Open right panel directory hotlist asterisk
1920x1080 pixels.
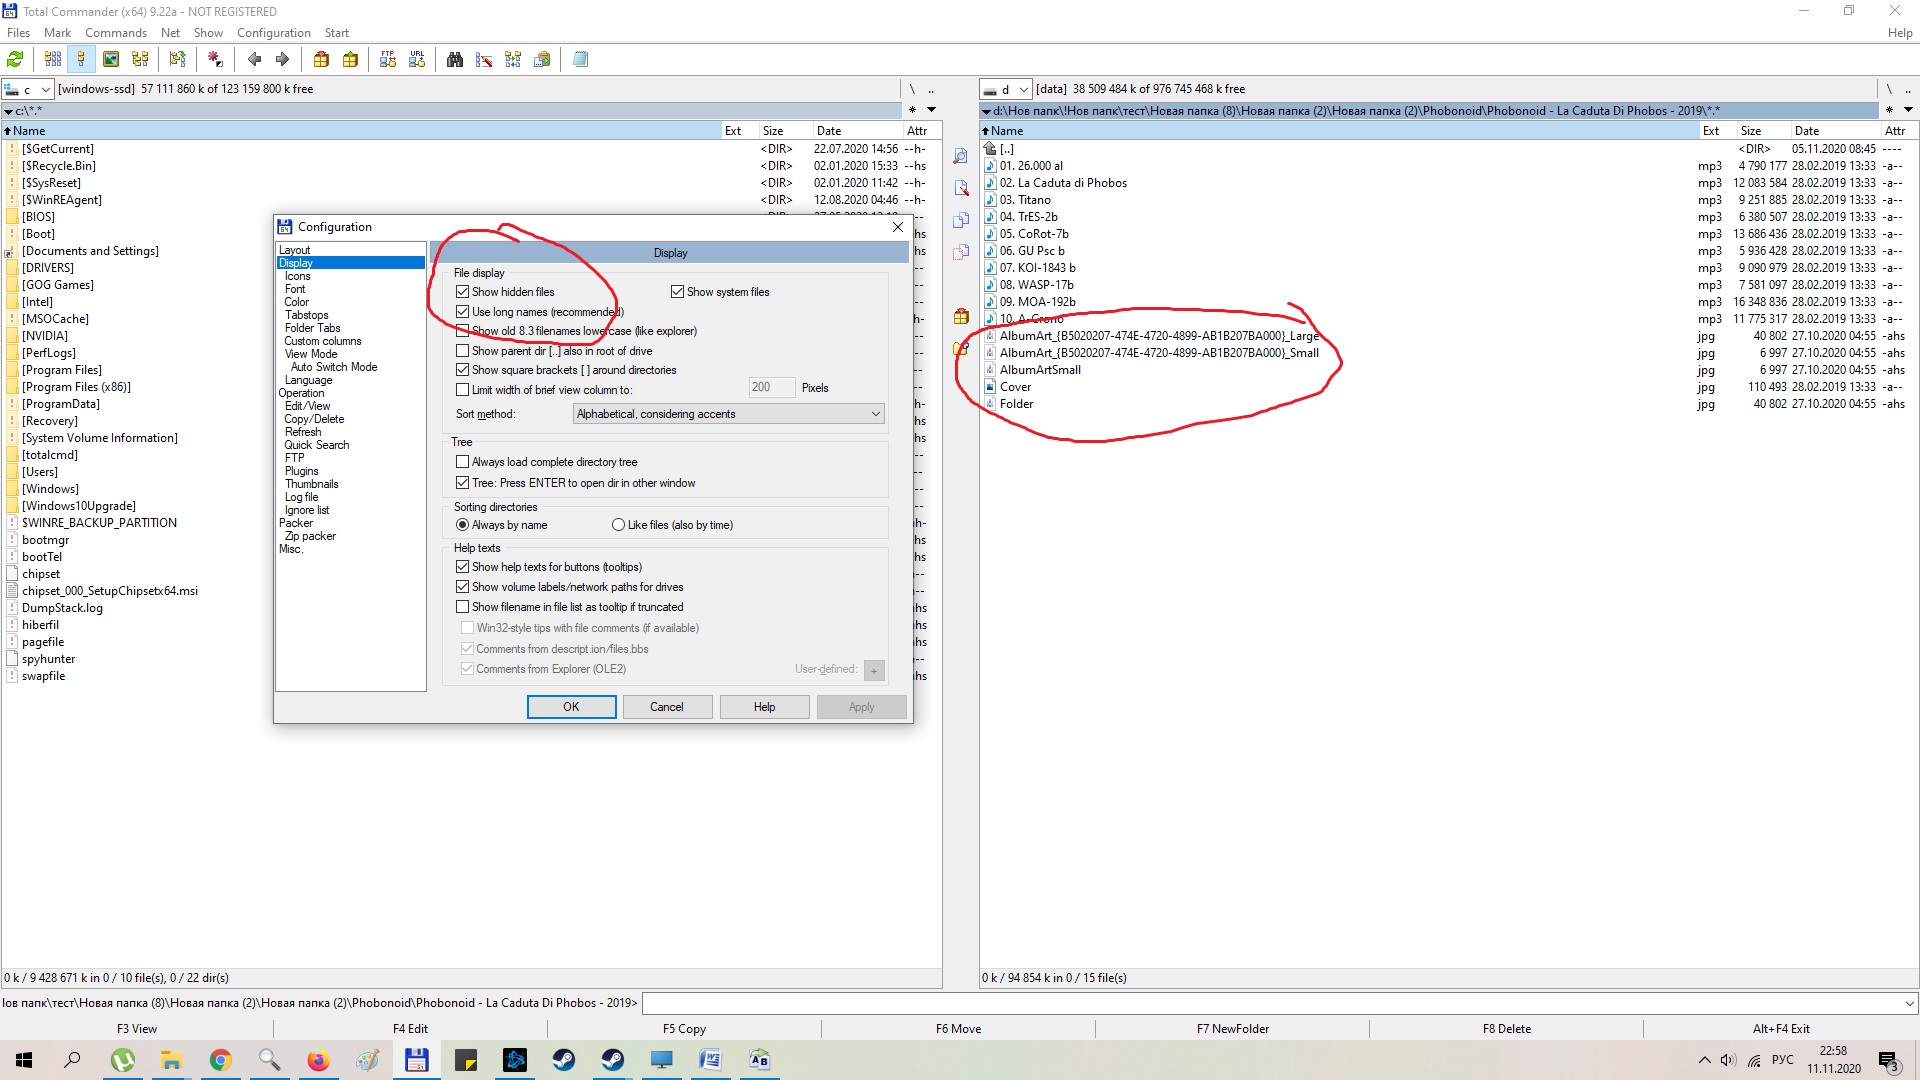1889,110
